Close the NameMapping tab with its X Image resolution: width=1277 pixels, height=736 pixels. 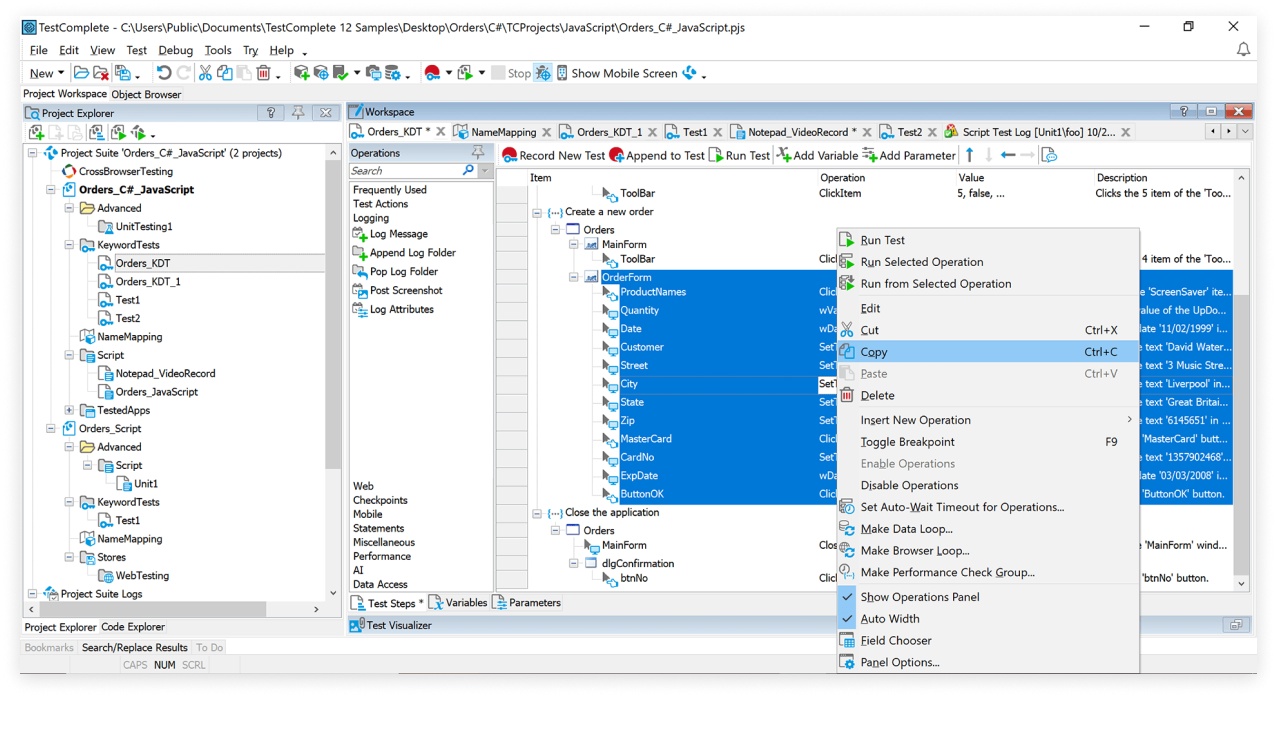pos(547,132)
